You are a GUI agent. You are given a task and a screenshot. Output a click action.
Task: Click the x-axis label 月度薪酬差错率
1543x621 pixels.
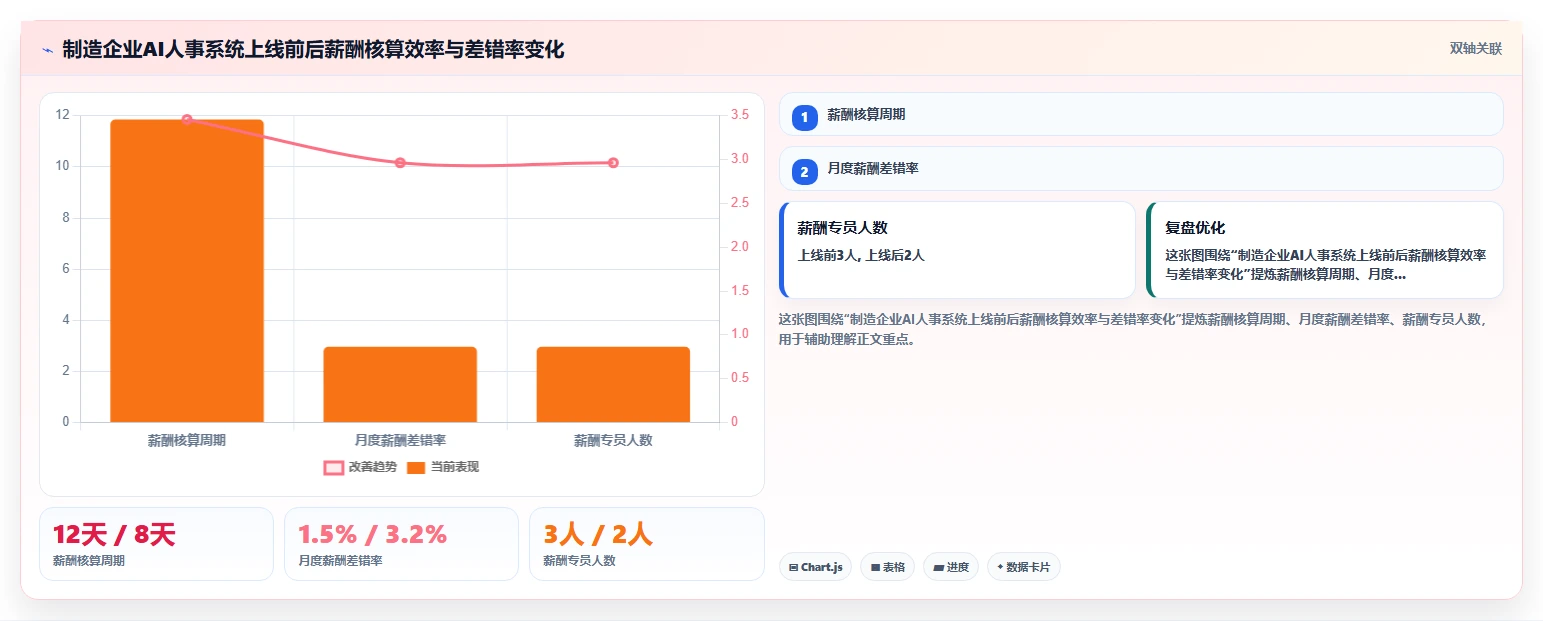click(x=400, y=440)
